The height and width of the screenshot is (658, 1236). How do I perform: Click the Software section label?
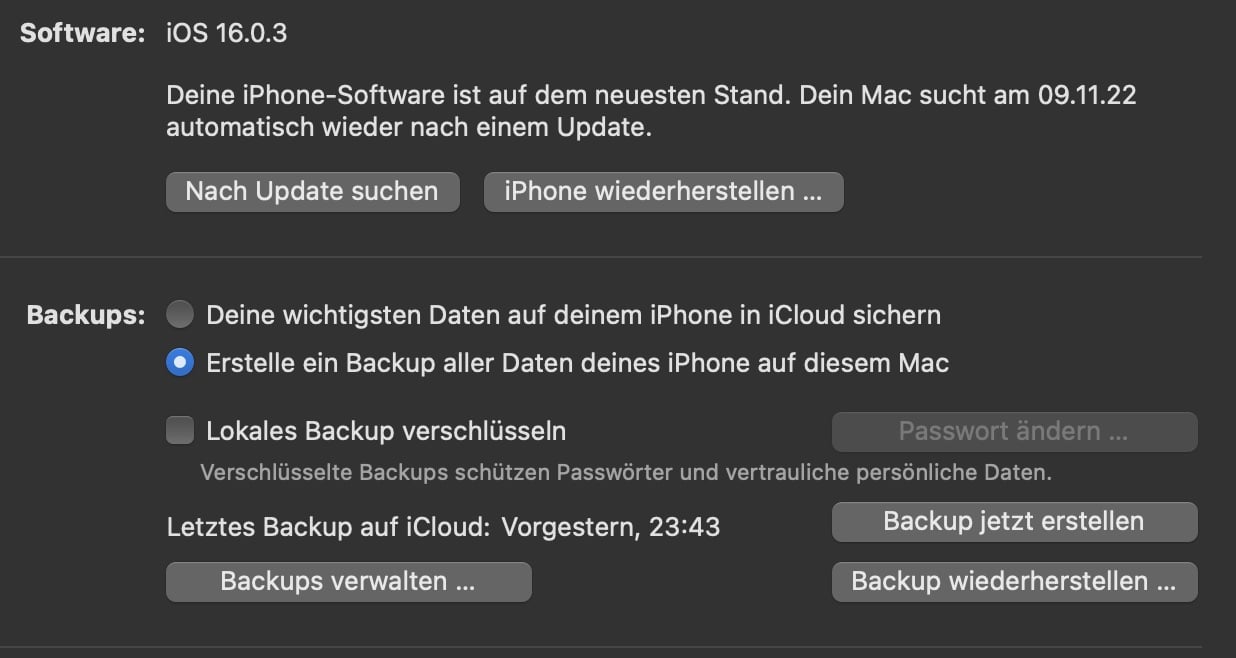click(83, 33)
